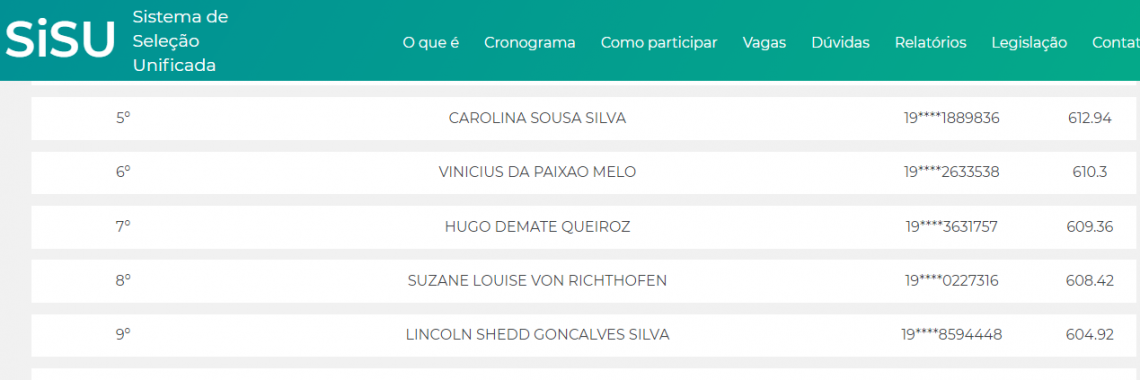Go to the Cronograma page
This screenshot has width=1140, height=380.
[x=530, y=43]
